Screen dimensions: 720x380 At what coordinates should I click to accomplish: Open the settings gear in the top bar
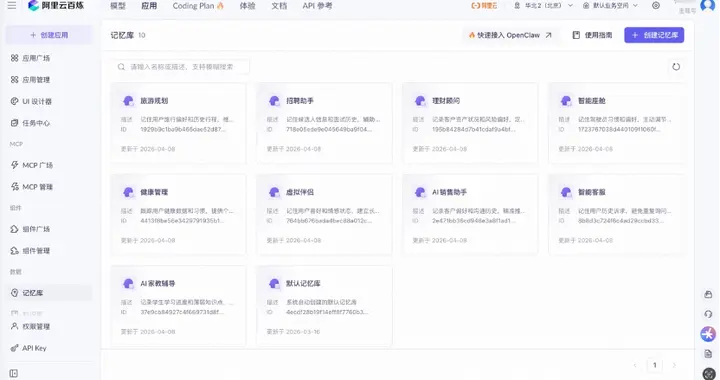click(x=656, y=6)
